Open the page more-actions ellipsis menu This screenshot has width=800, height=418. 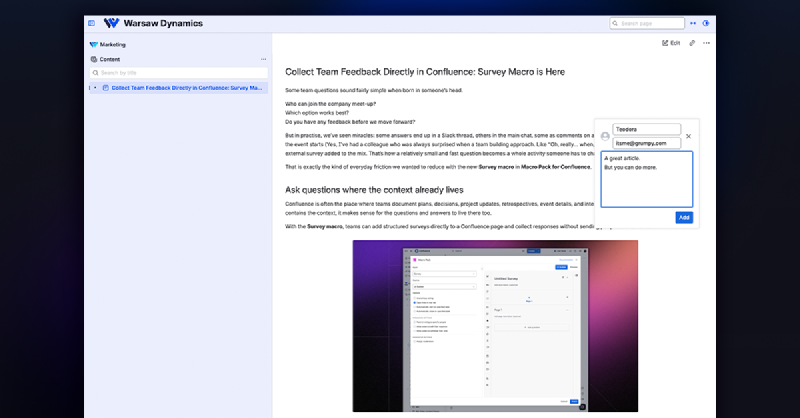tap(706, 43)
